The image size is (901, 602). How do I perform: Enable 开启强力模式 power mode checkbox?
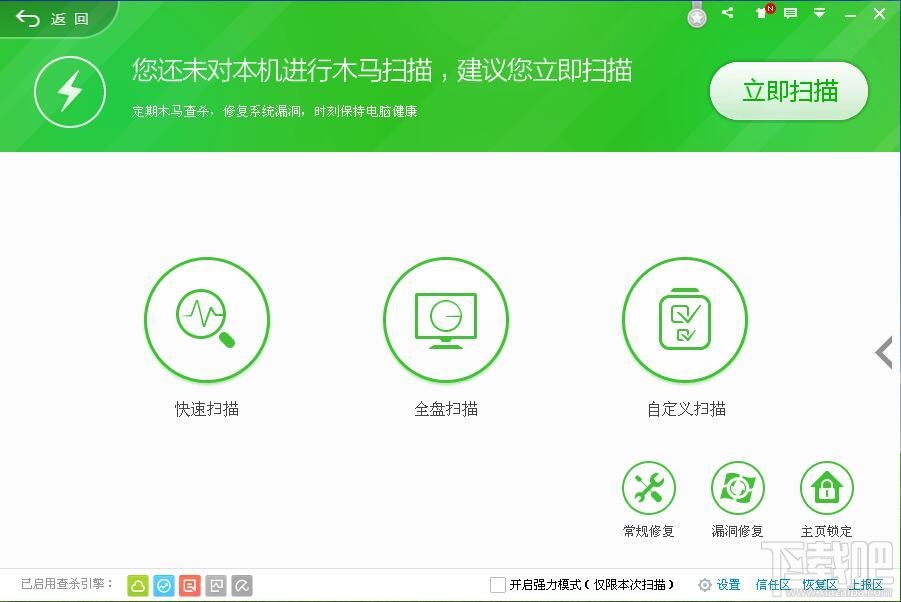tap(497, 585)
